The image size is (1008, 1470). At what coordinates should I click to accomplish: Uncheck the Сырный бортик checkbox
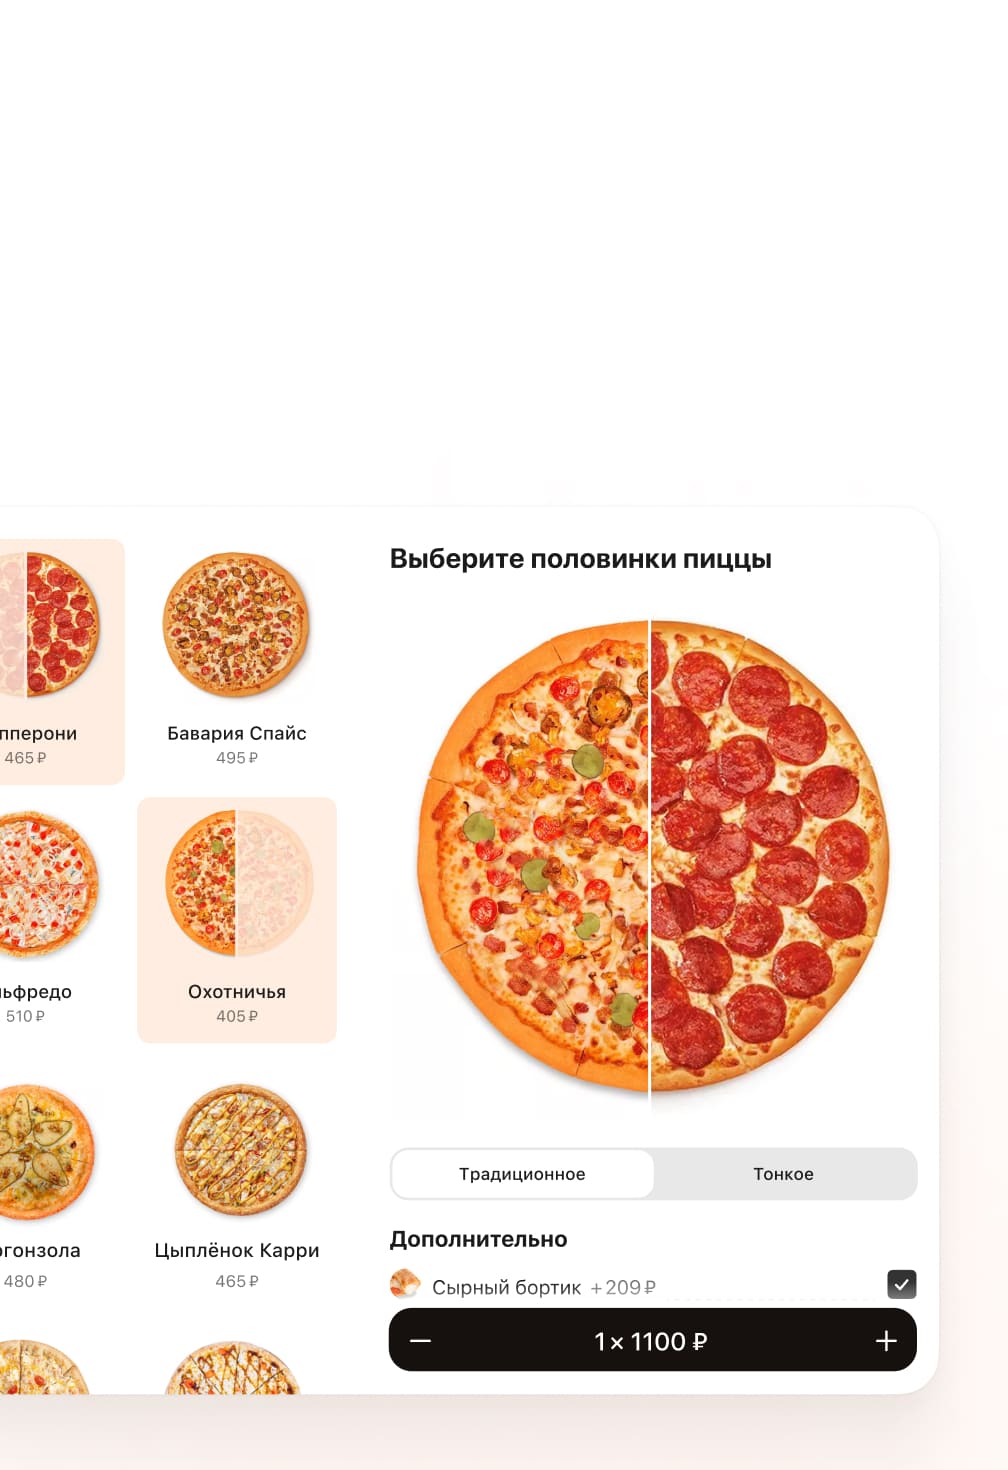tap(902, 1284)
